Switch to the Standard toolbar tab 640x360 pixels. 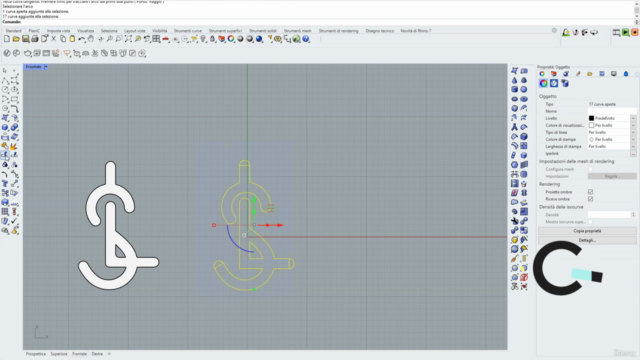tap(13, 31)
